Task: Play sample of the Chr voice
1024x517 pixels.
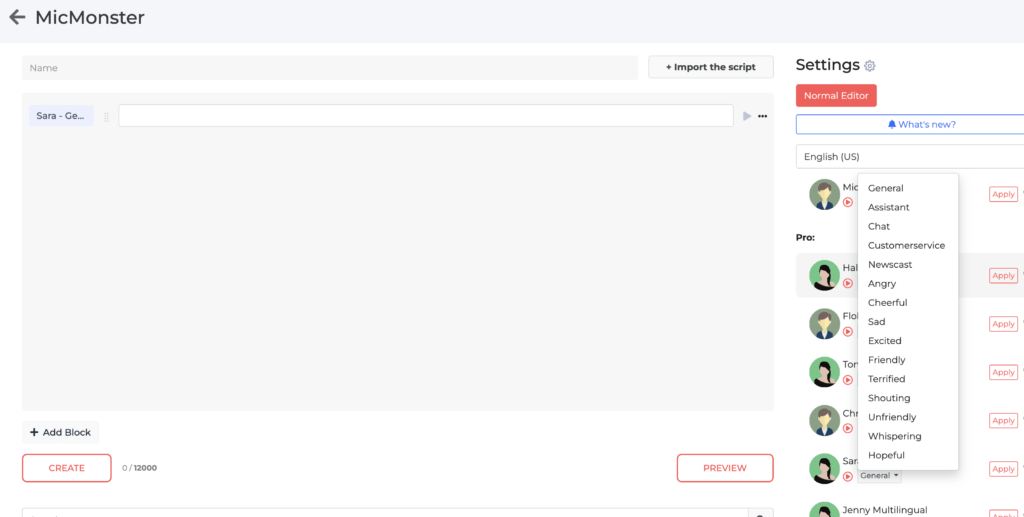Action: click(x=848, y=428)
